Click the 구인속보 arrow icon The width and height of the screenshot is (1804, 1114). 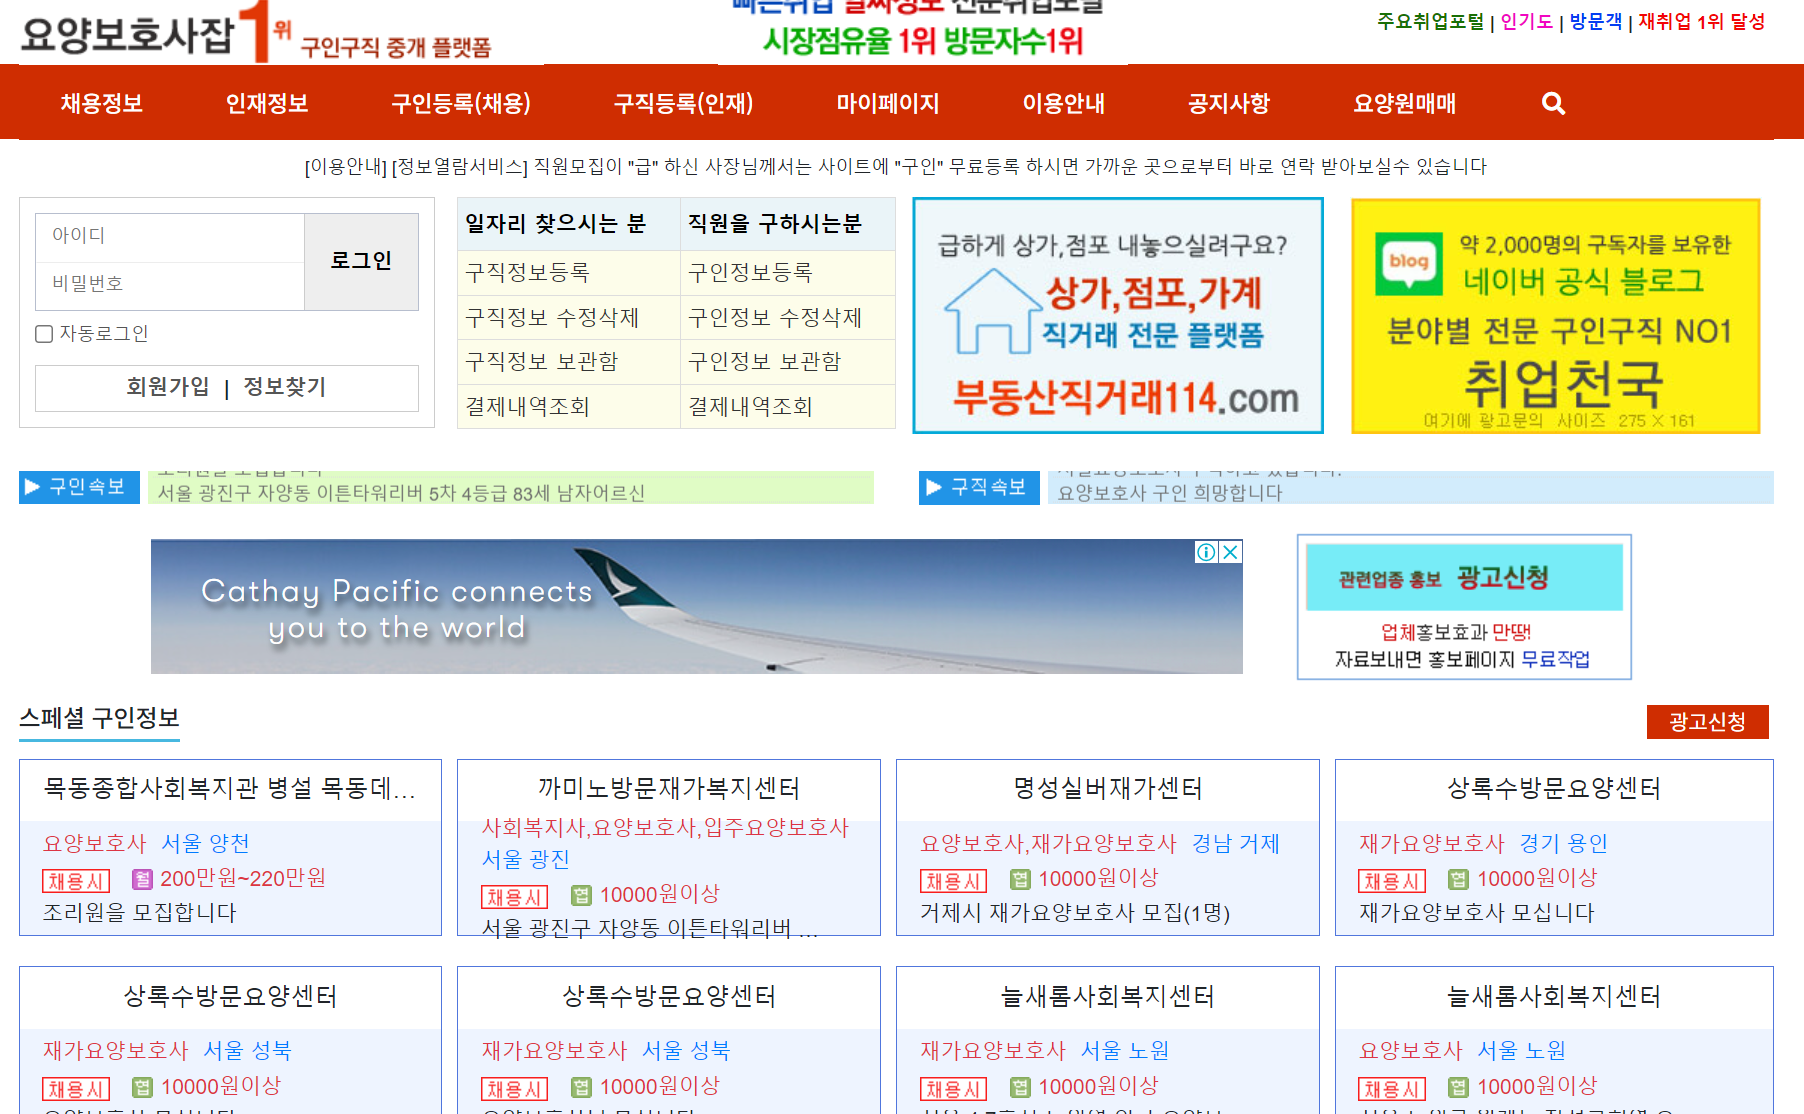coord(32,487)
